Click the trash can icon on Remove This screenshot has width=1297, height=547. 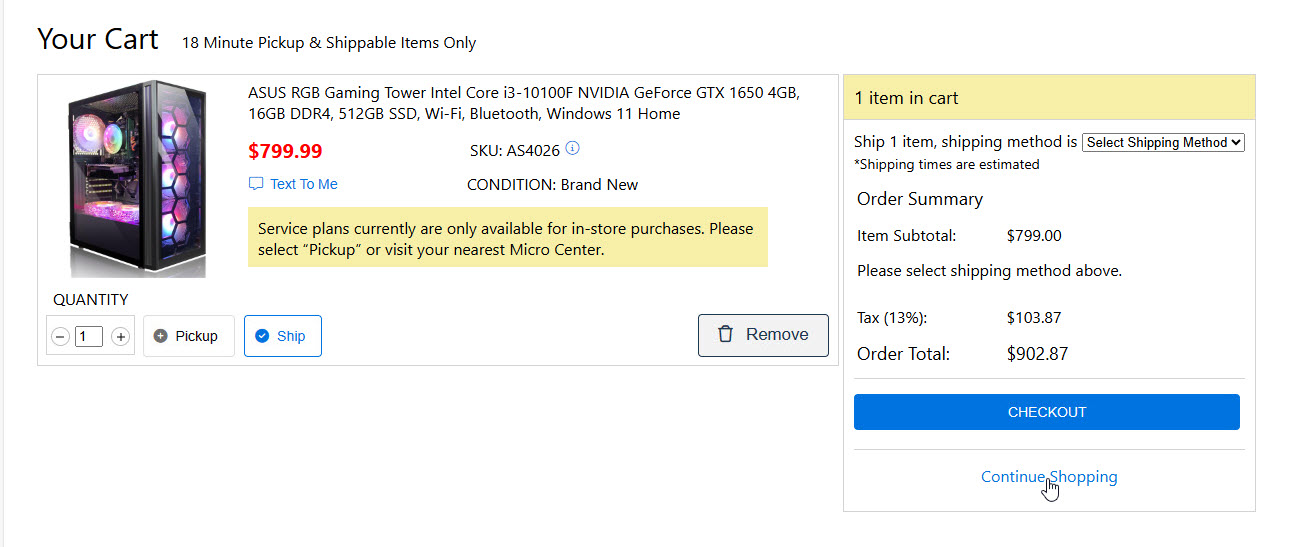(726, 335)
